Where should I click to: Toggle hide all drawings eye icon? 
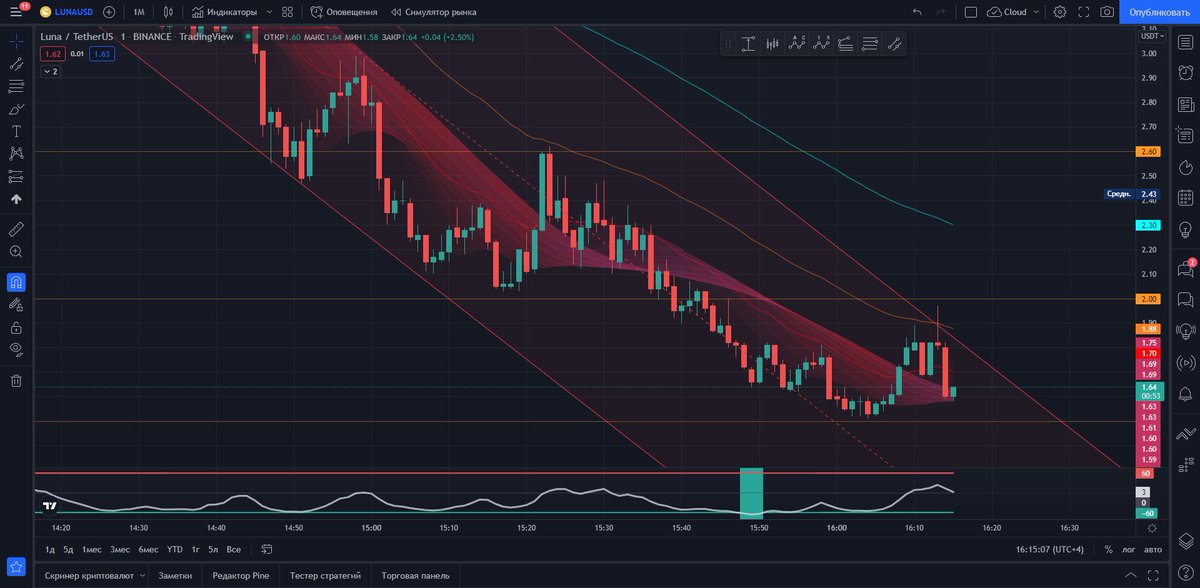[16, 349]
